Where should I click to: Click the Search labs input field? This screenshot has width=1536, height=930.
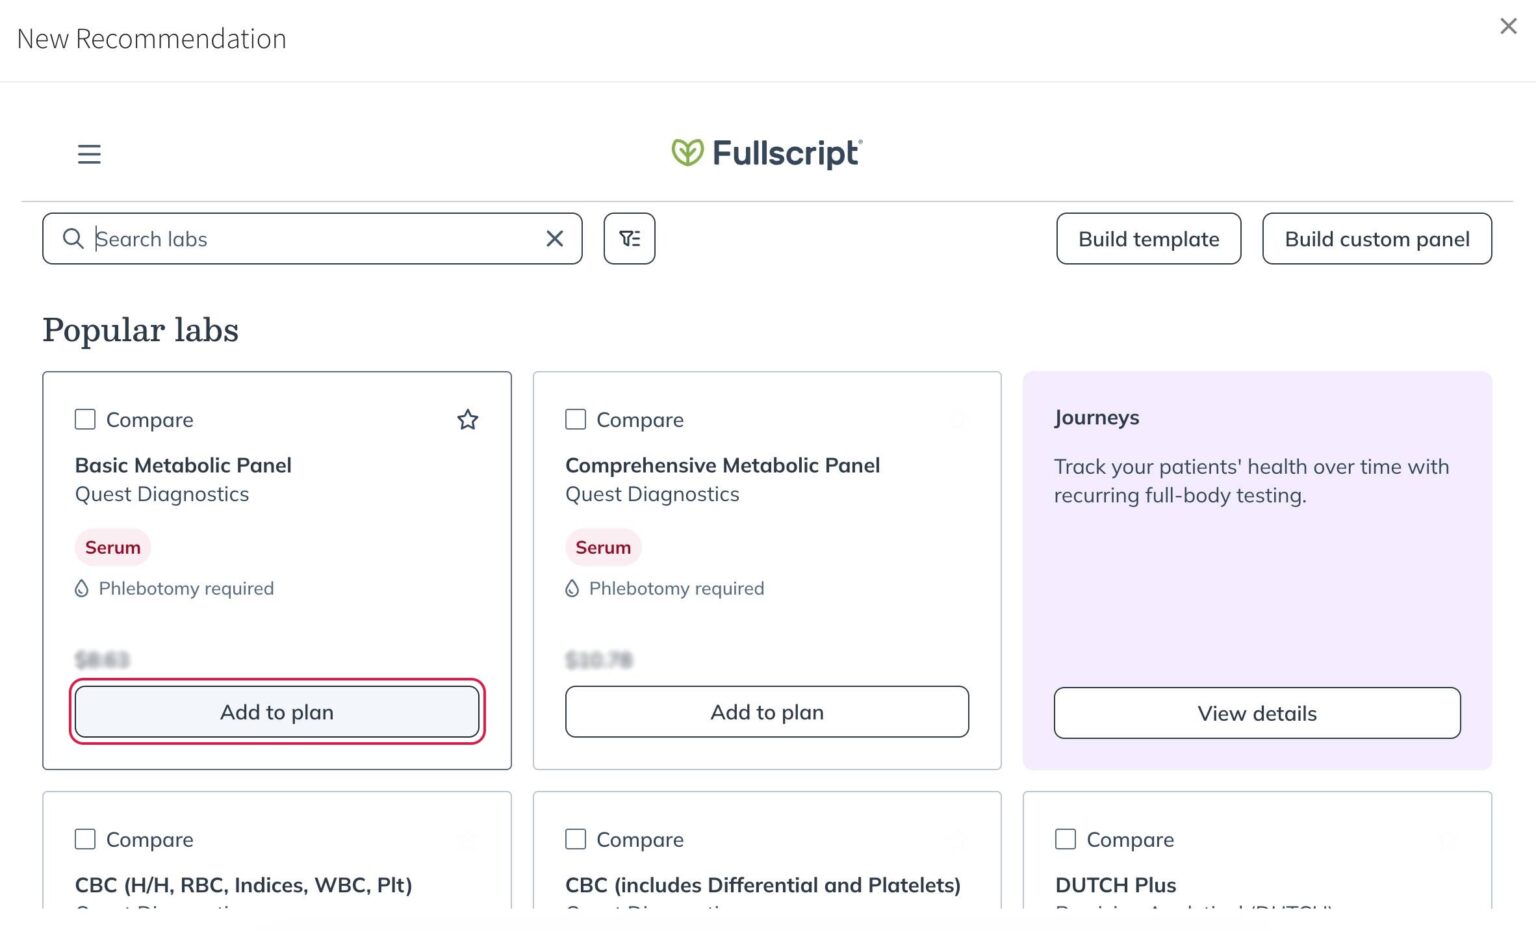pyautogui.click(x=300, y=239)
